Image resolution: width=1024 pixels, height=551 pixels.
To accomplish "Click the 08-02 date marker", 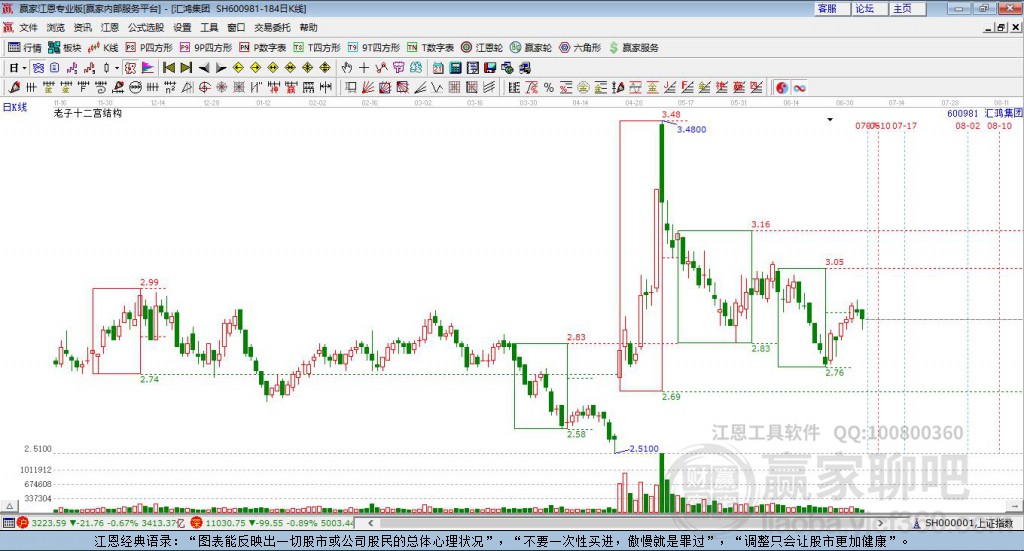I will (x=968, y=125).
